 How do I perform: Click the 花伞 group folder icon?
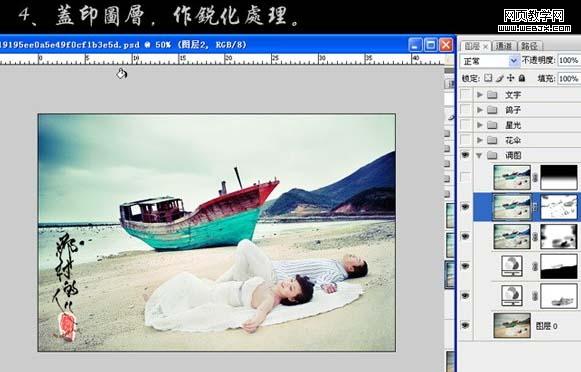click(x=492, y=140)
